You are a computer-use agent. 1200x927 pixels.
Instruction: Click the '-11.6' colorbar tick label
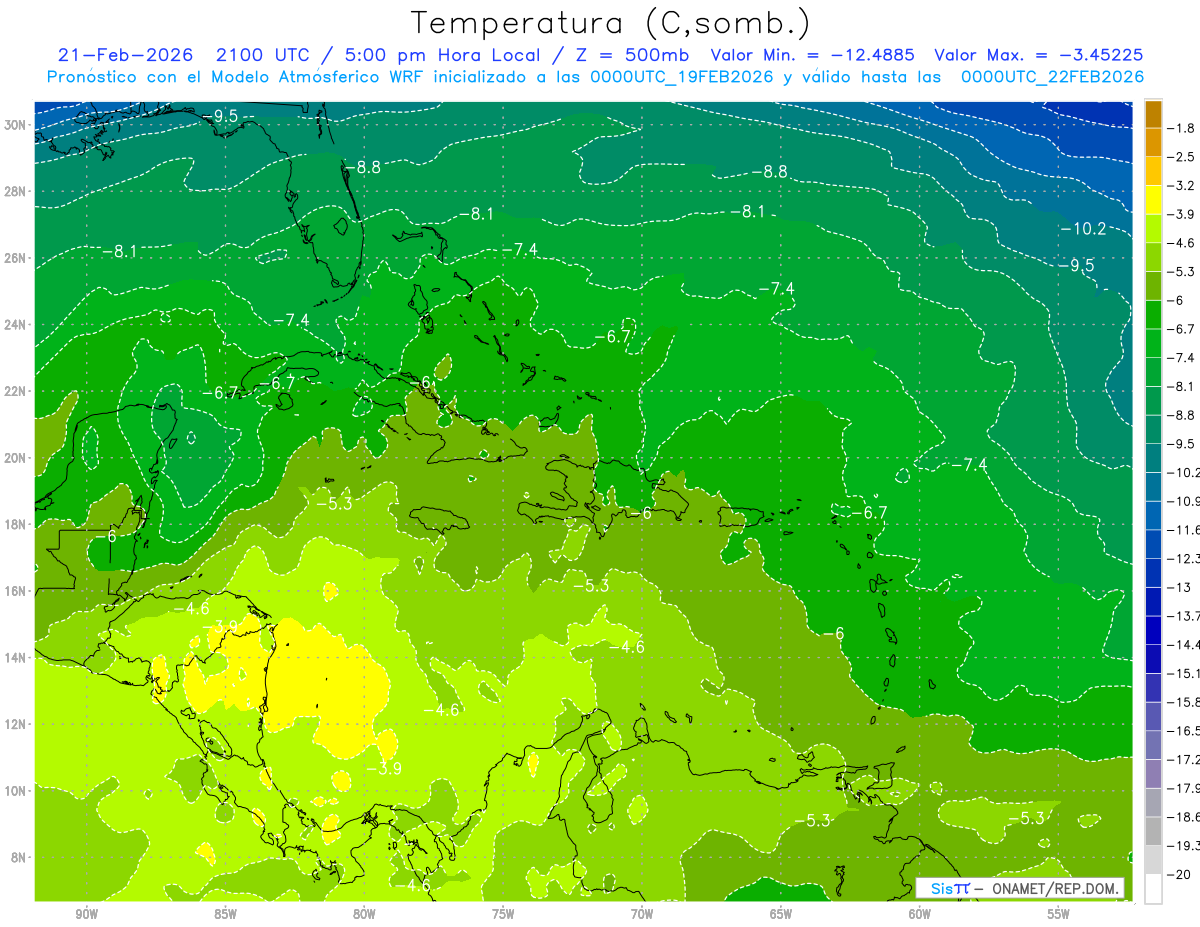tap(1183, 529)
